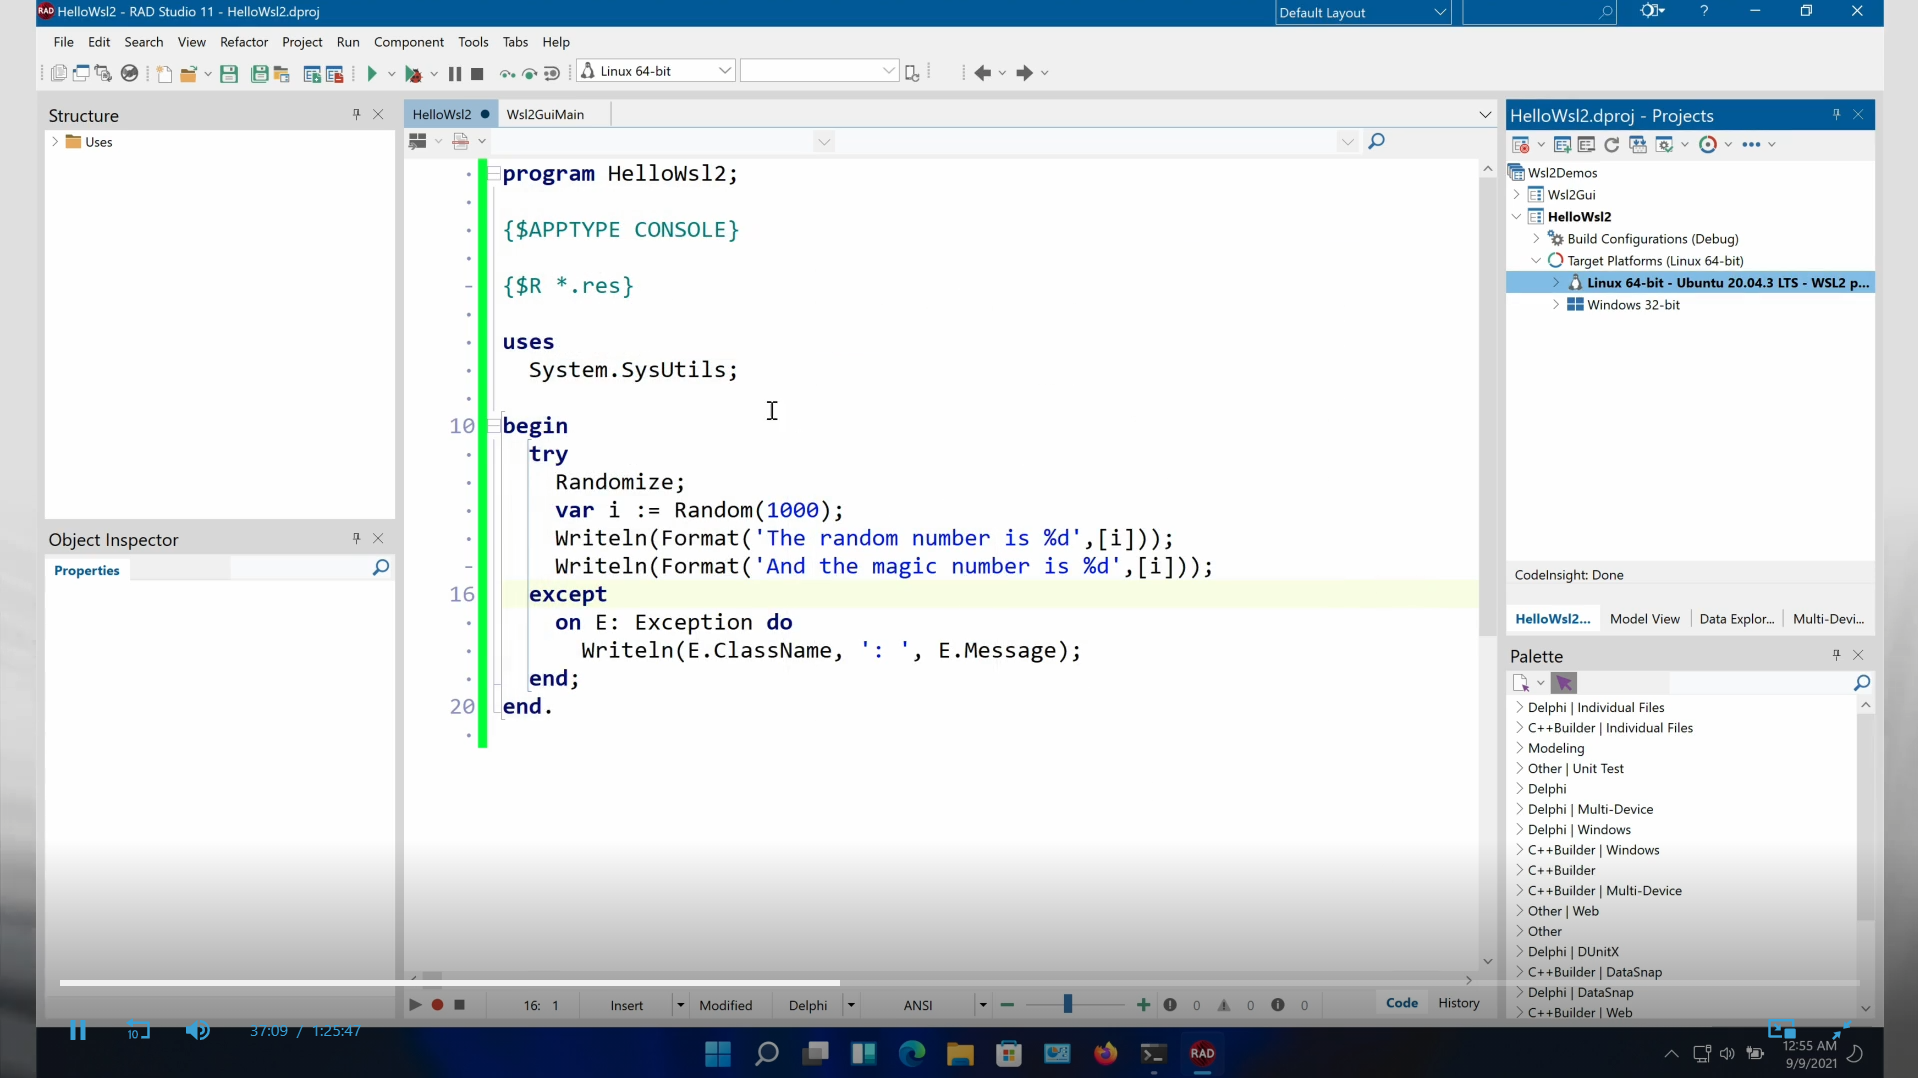This screenshot has width=1918, height=1078.
Task: Expand the Windows 32-bit platform node
Action: pyautogui.click(x=1556, y=305)
